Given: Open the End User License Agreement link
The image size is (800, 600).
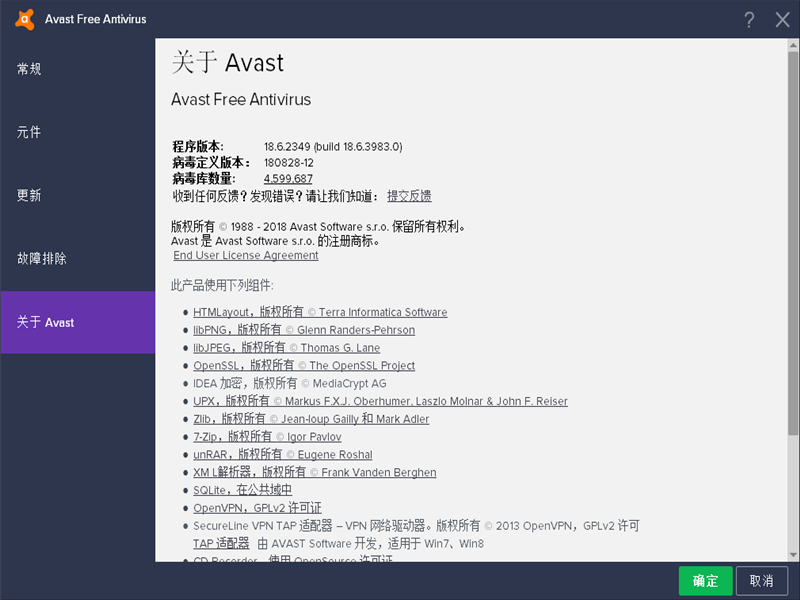Looking at the screenshot, I should [x=246, y=255].
